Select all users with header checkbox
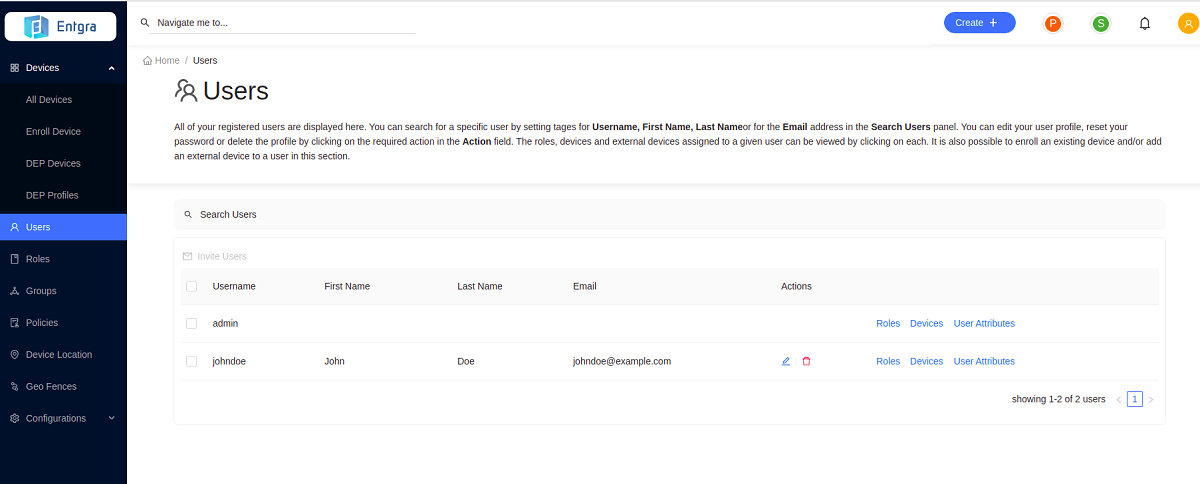This screenshot has width=1200, height=484. (x=192, y=286)
